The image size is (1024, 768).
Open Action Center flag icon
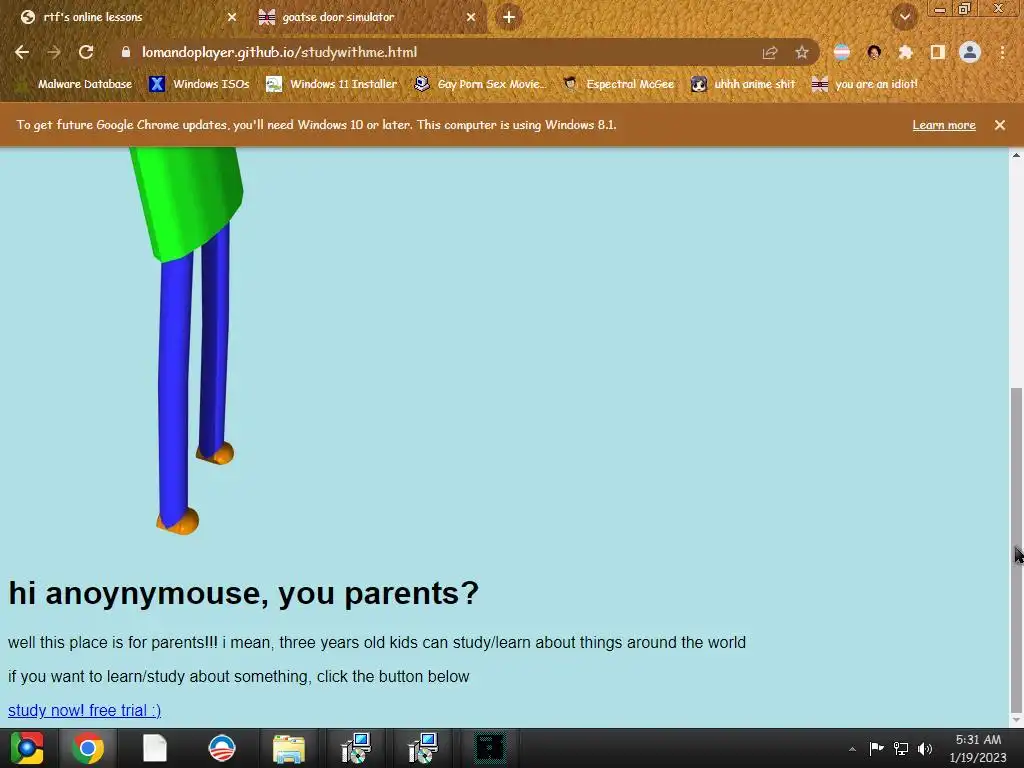tap(876, 748)
